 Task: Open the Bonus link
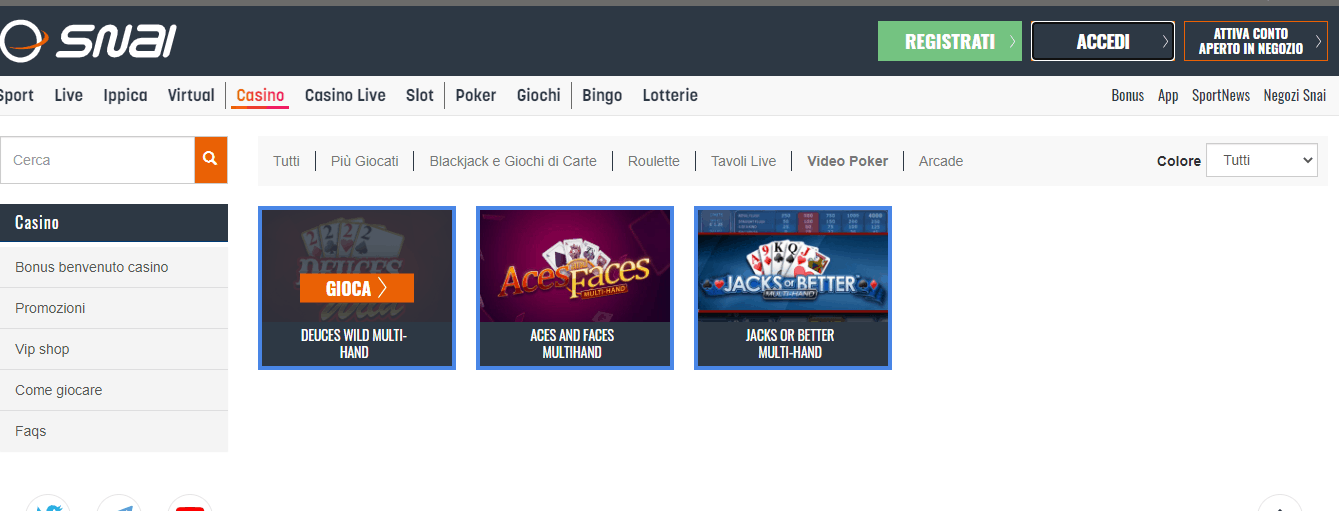pyautogui.click(x=1127, y=95)
